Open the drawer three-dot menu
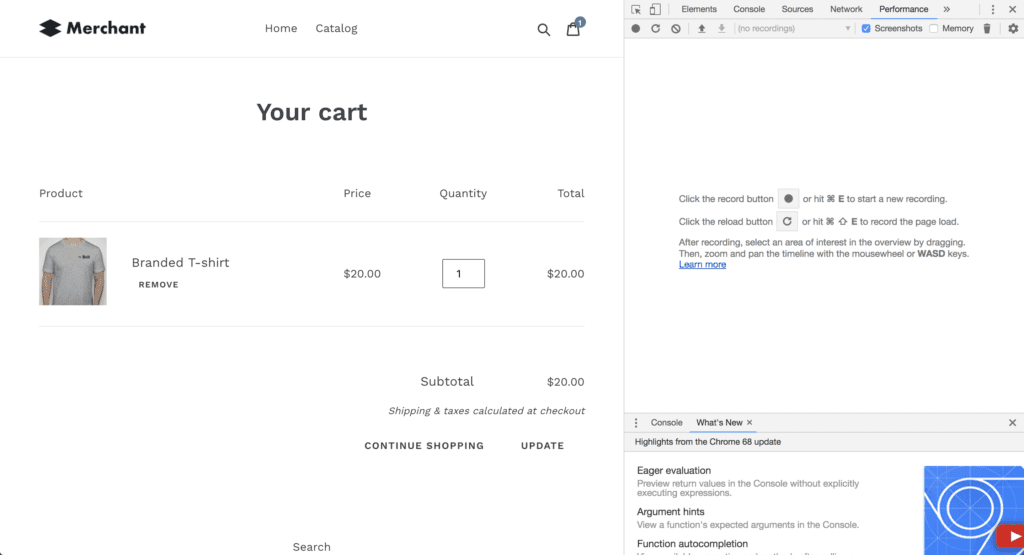Screen dimensions: 1024x555 (636, 422)
